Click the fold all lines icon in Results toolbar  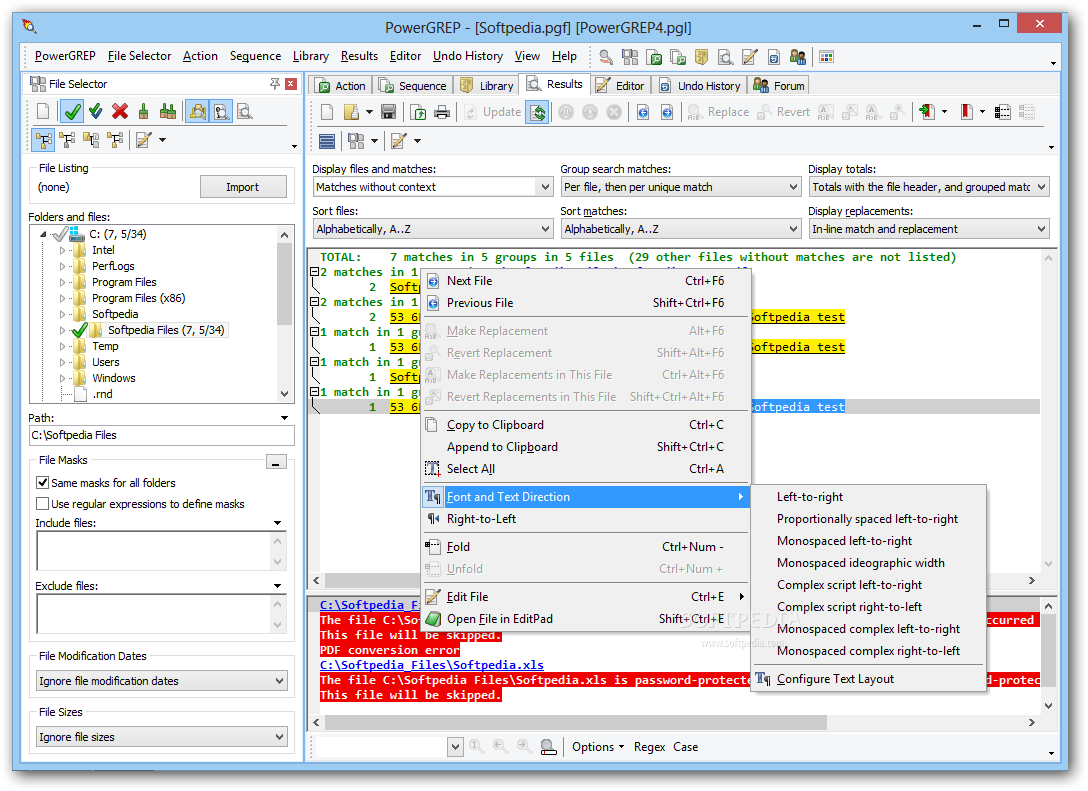1002,112
